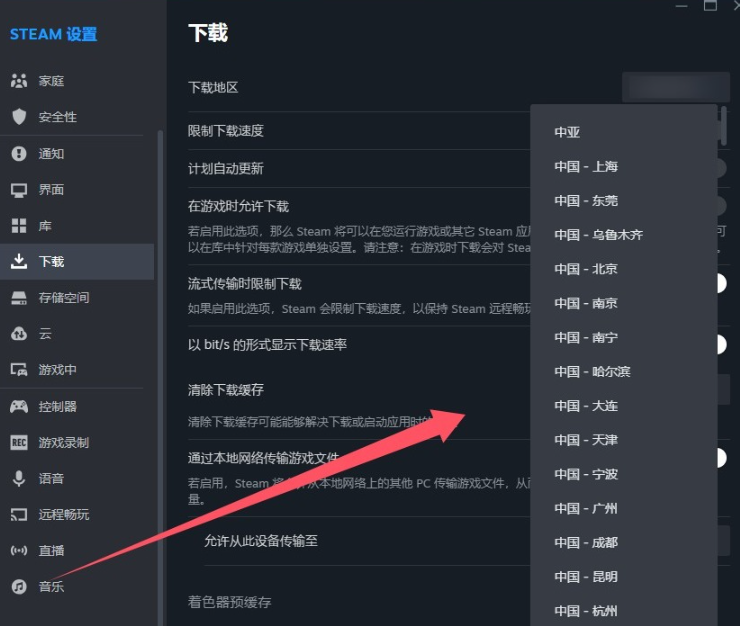740x626 pixels.
Task: Choose 中国 - 哈尔滨 download region
Action: [623, 372]
